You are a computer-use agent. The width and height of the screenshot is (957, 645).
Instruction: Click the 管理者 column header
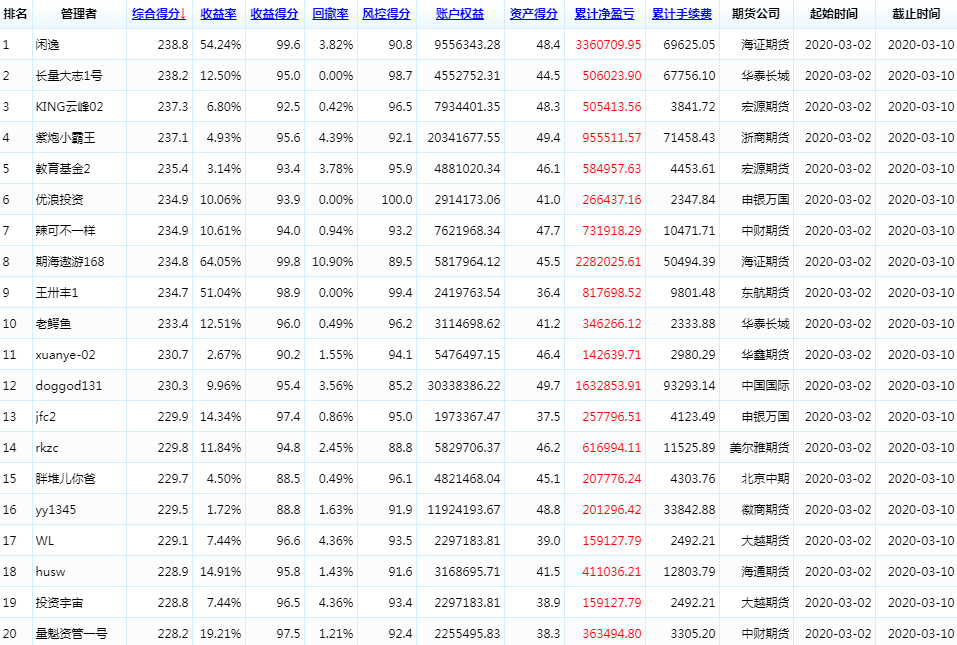tap(79, 14)
